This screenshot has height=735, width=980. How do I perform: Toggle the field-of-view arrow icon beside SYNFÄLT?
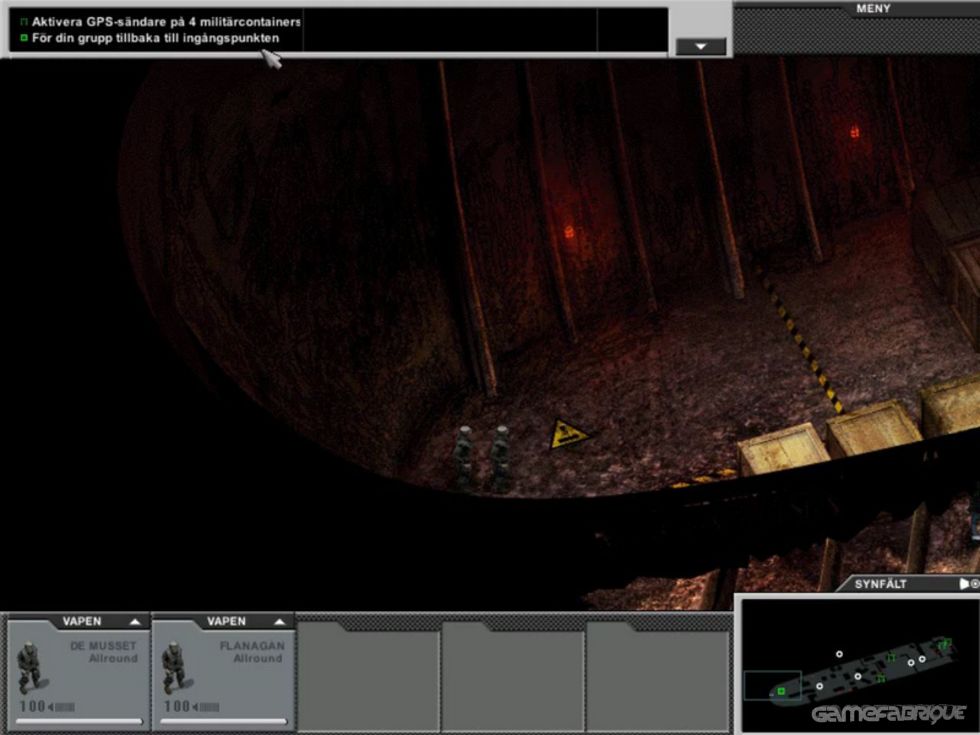964,584
